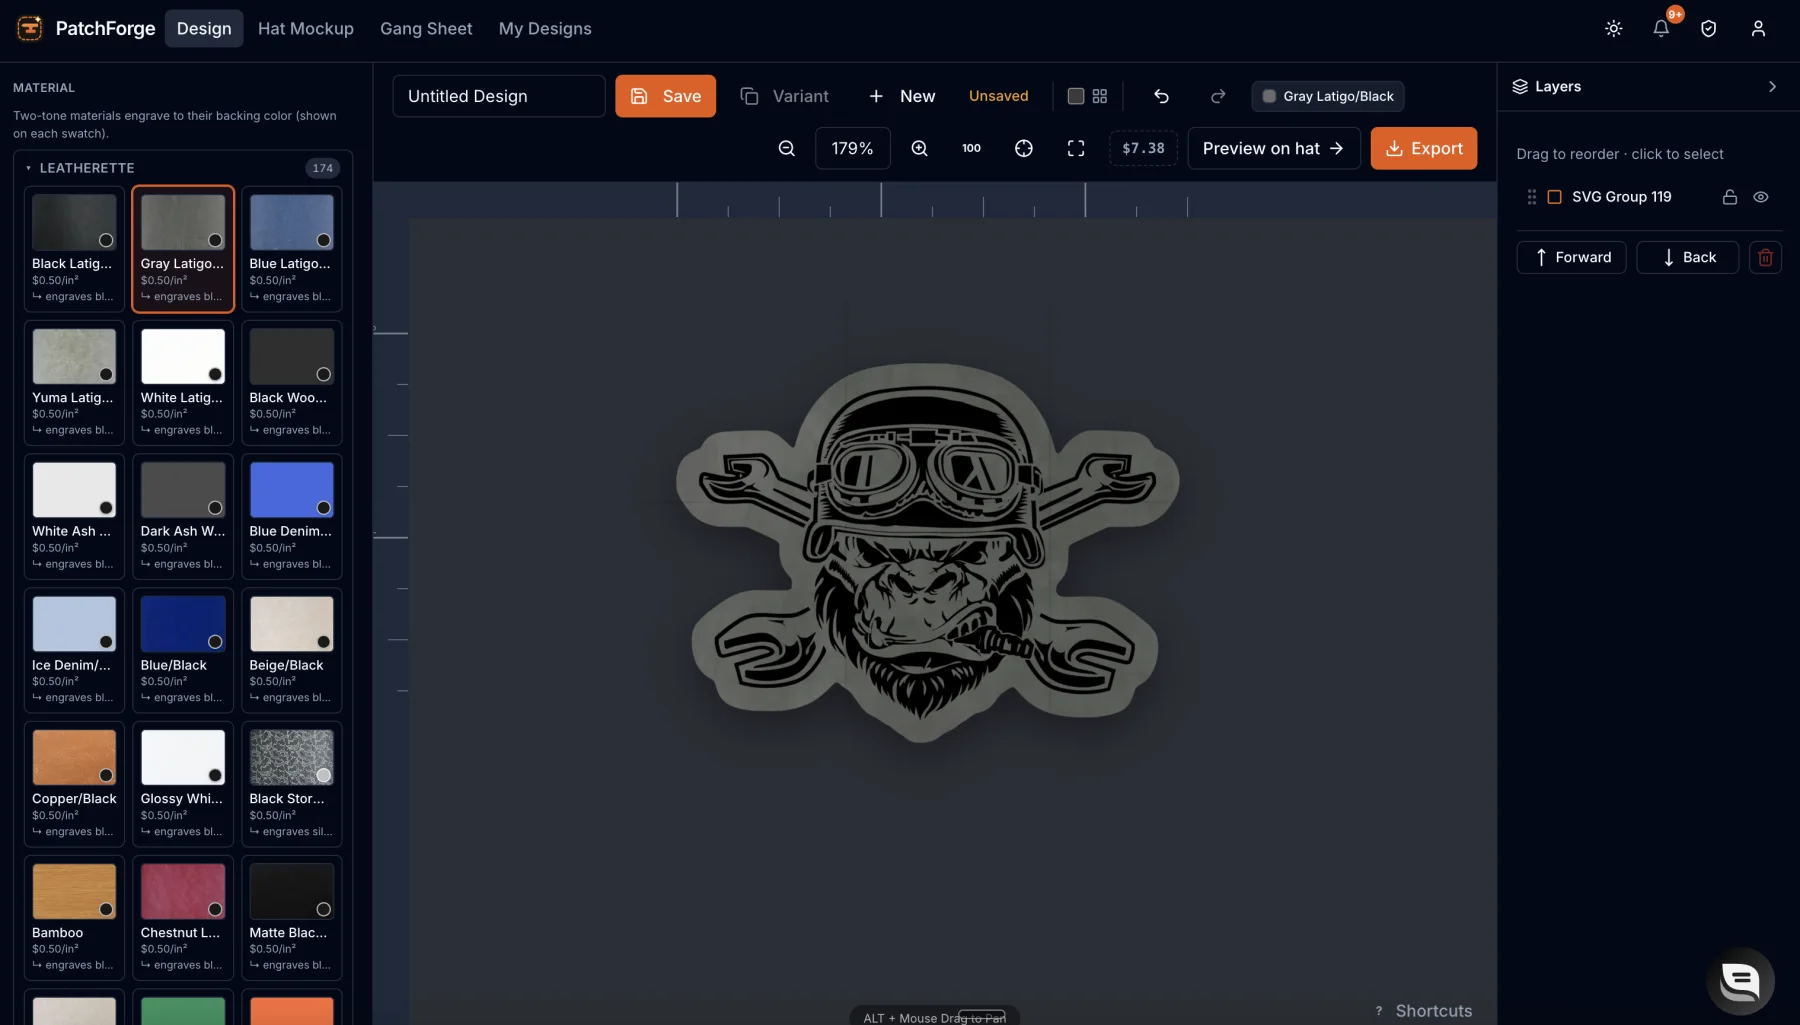
Task: Redo the last undone action
Action: point(1218,96)
